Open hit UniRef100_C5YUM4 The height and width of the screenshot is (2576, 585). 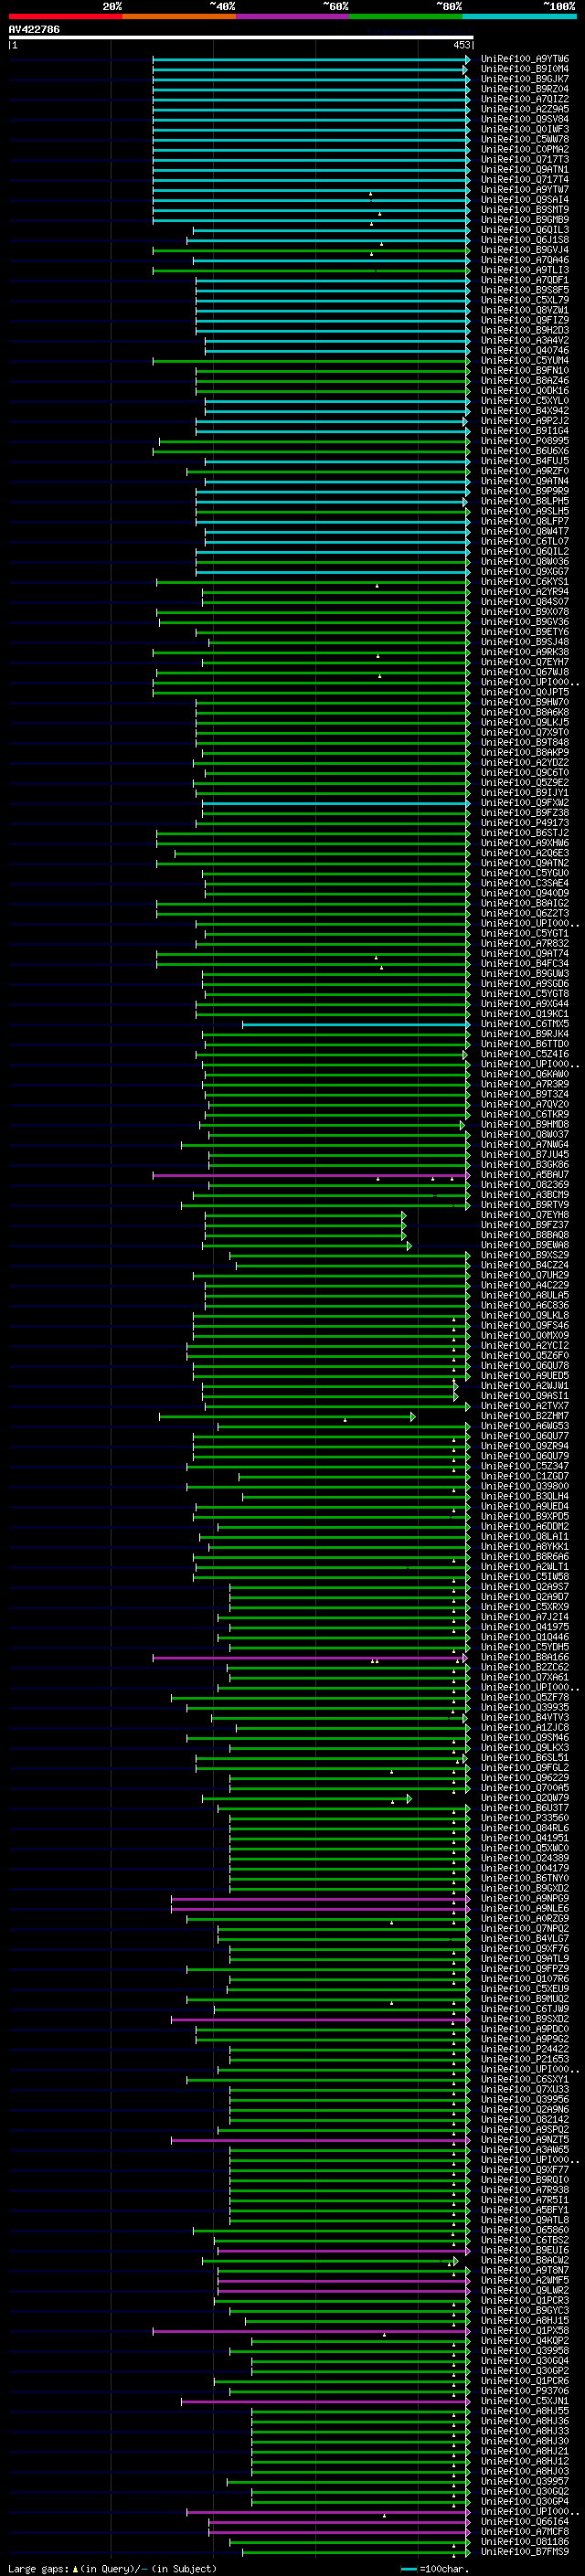[x=525, y=361]
